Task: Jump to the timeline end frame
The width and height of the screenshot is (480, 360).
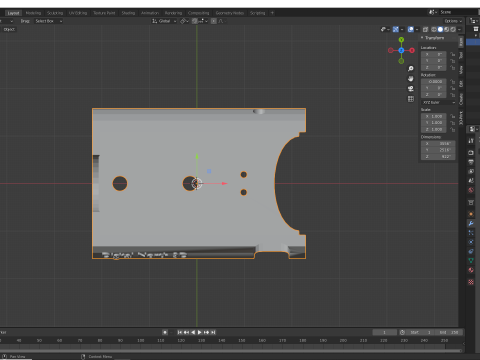Action: pyautogui.click(x=213, y=332)
